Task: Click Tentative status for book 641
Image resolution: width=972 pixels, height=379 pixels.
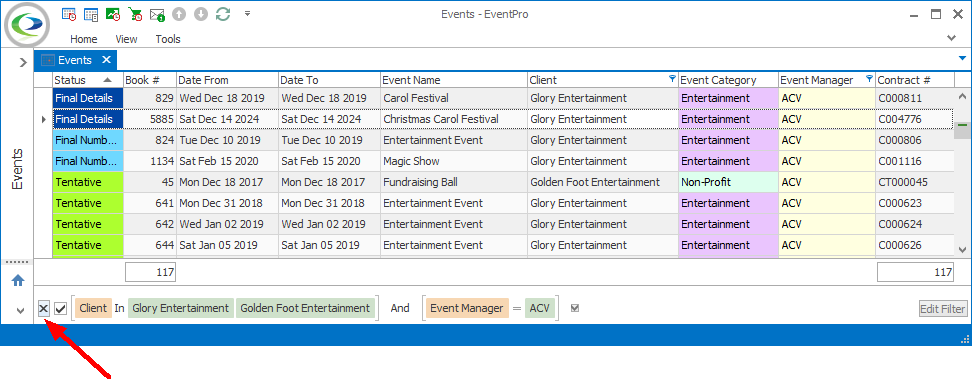Action: click(88, 203)
